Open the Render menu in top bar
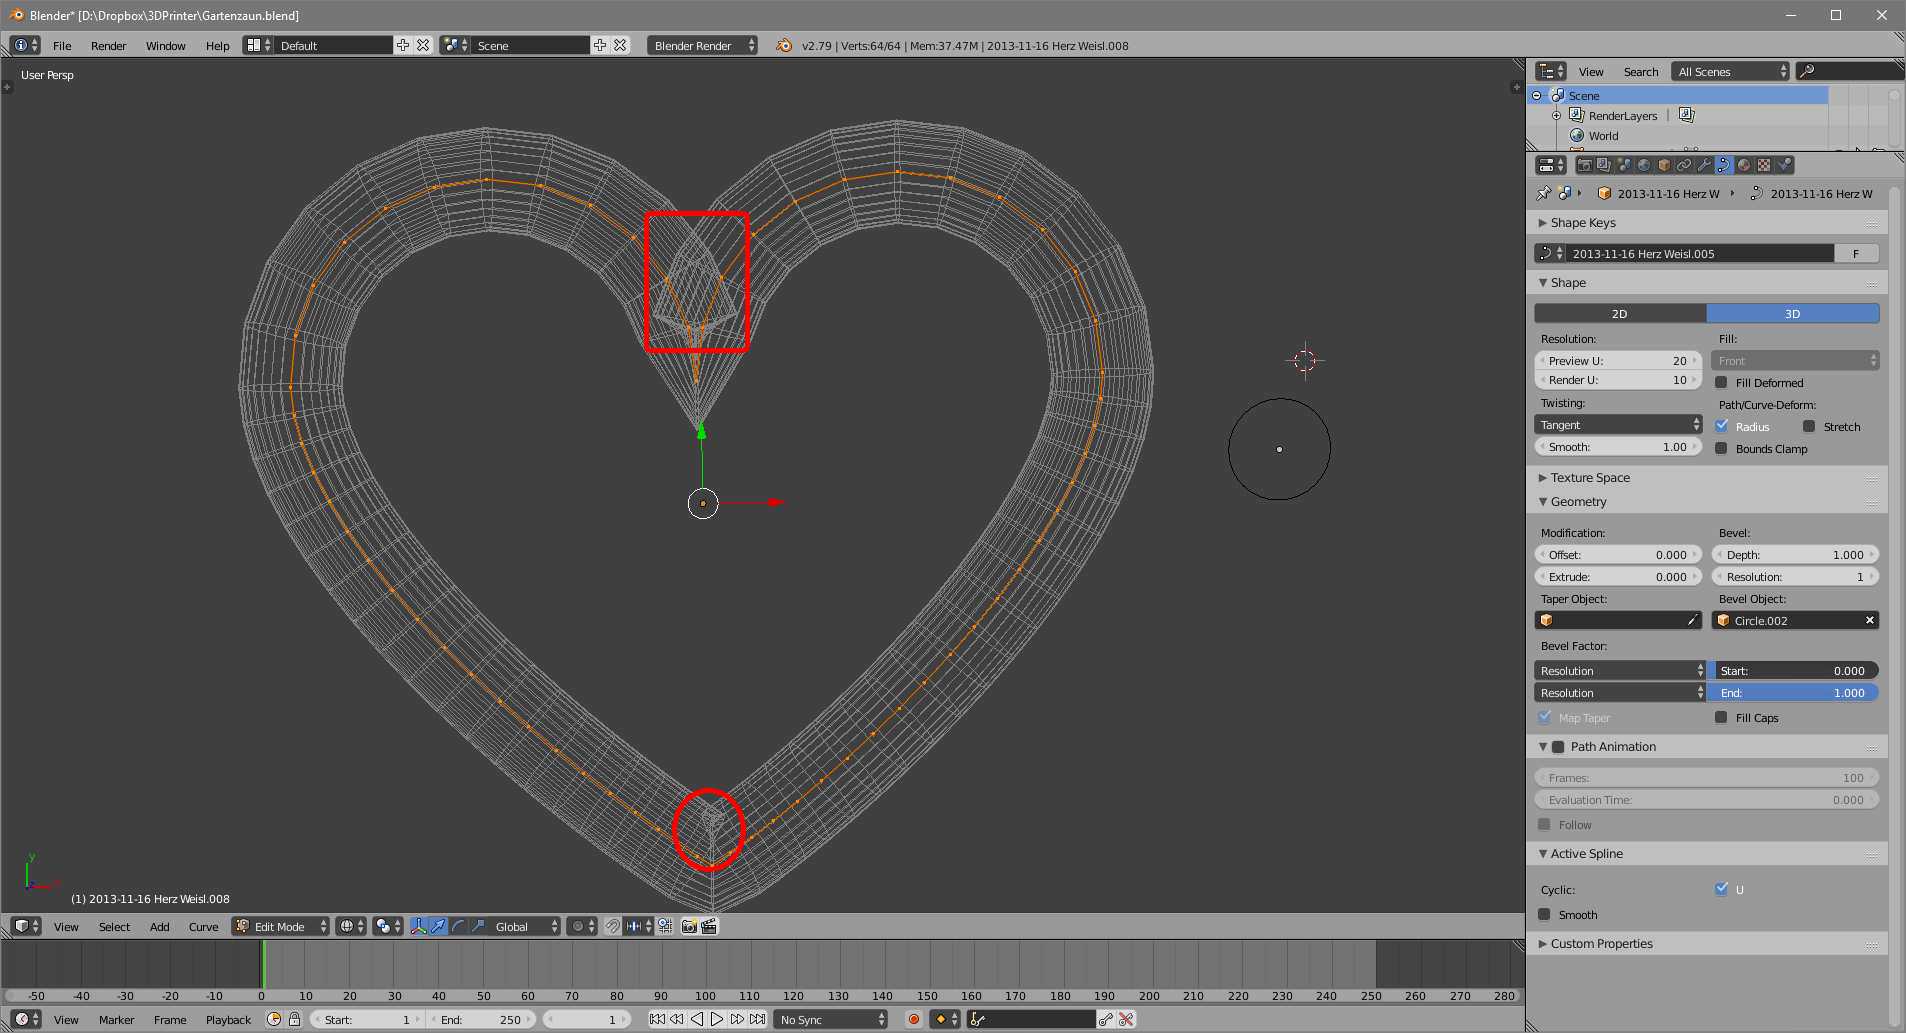1906x1033 pixels. 109,45
